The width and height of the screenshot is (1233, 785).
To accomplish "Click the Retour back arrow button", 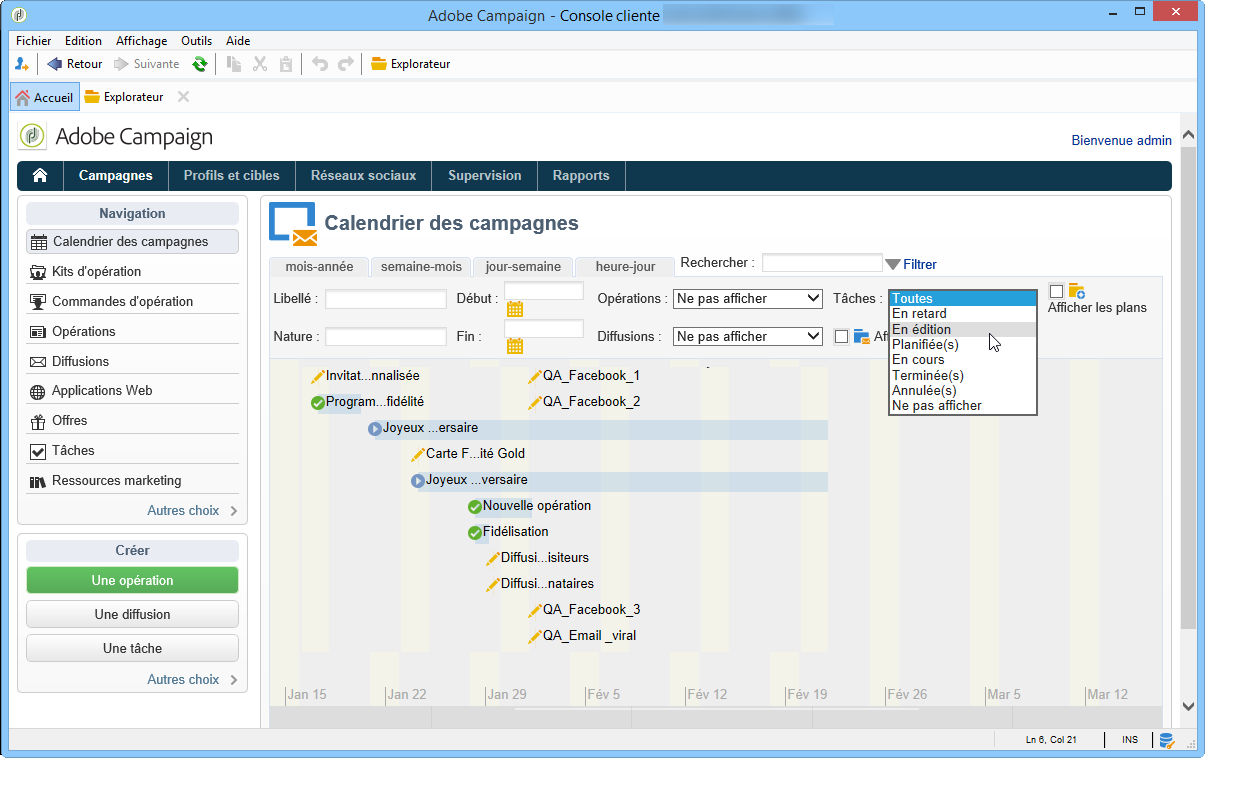I will [75, 64].
